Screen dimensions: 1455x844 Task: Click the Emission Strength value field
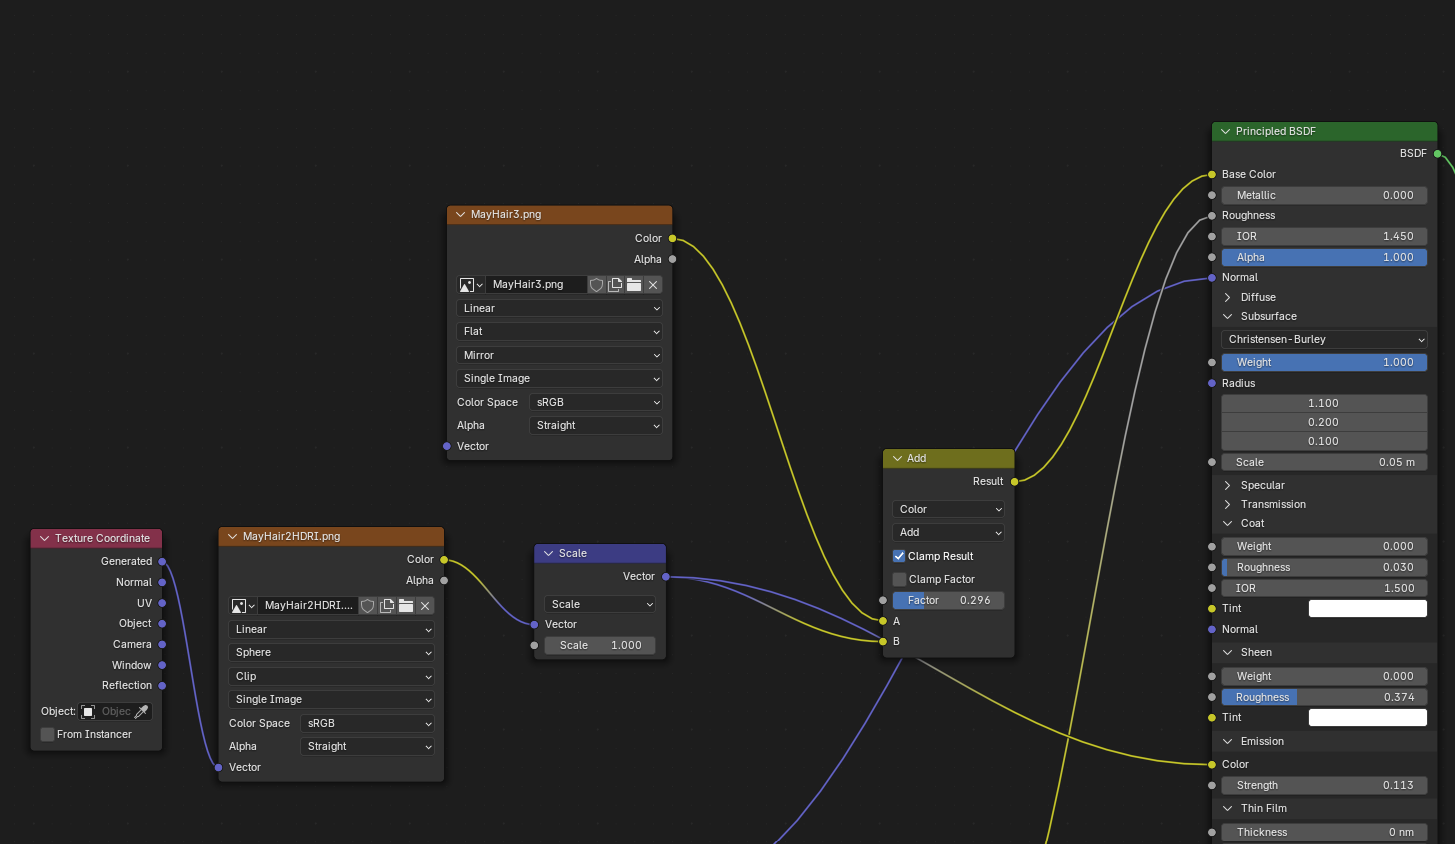click(x=1323, y=785)
